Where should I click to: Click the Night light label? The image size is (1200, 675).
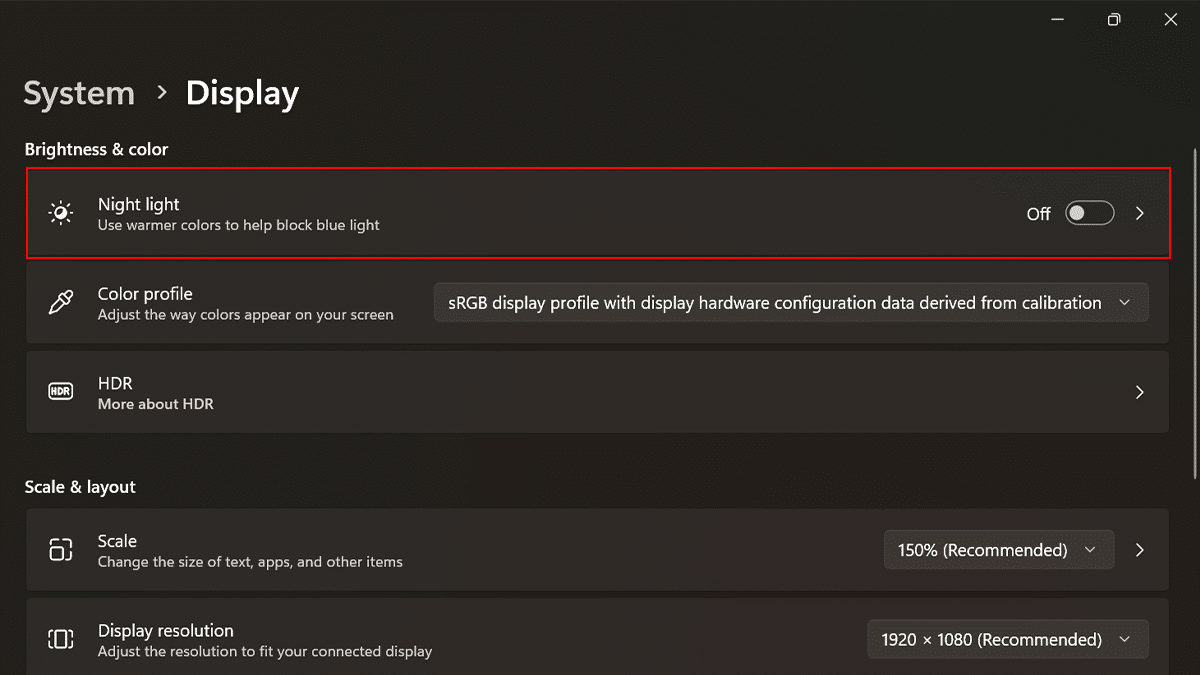[139, 204]
